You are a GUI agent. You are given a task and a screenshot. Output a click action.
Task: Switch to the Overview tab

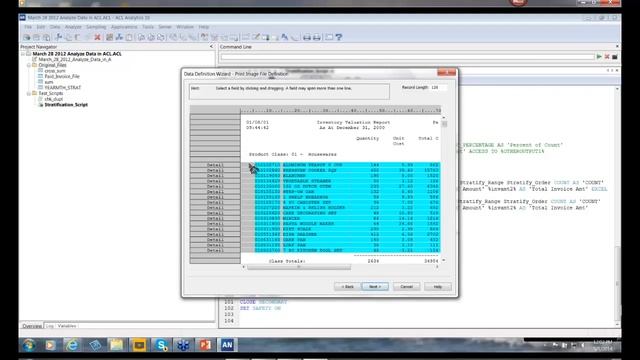(32, 326)
